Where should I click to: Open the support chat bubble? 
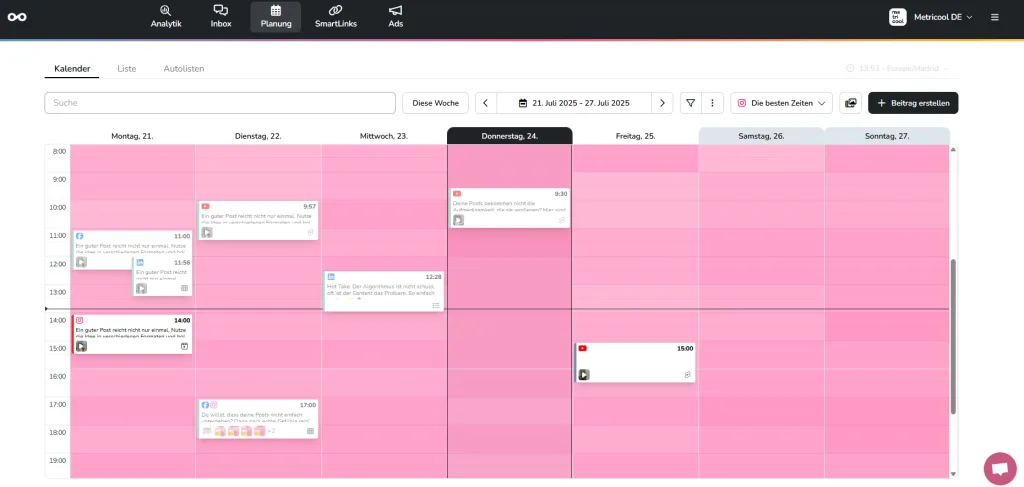coord(999,468)
